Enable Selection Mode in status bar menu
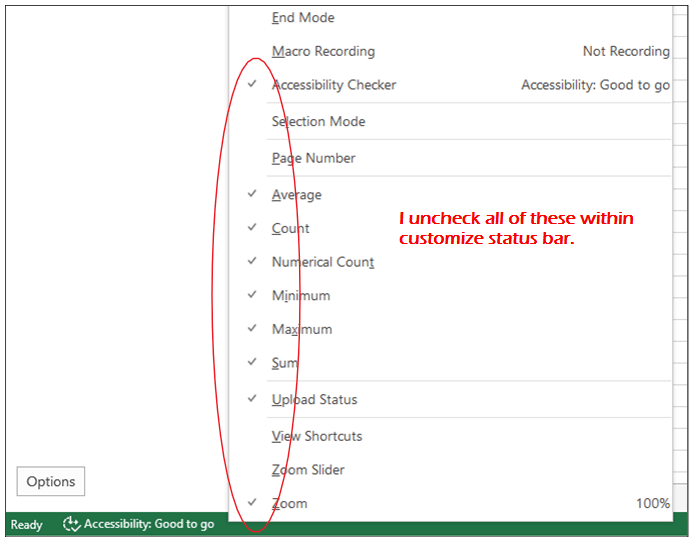This screenshot has height=542, width=693. coord(451,121)
